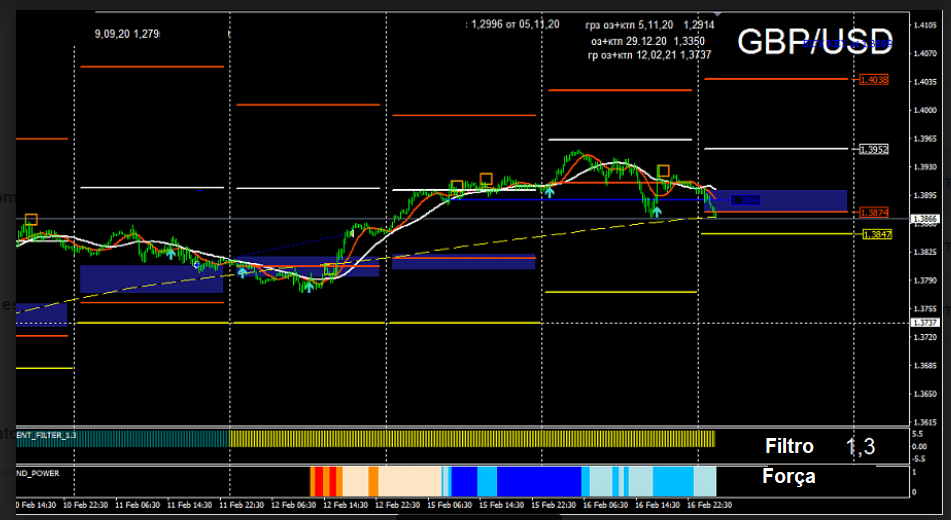Click the Força indicator label
Viewport: 951px width, 520px height.
pyautogui.click(x=789, y=477)
